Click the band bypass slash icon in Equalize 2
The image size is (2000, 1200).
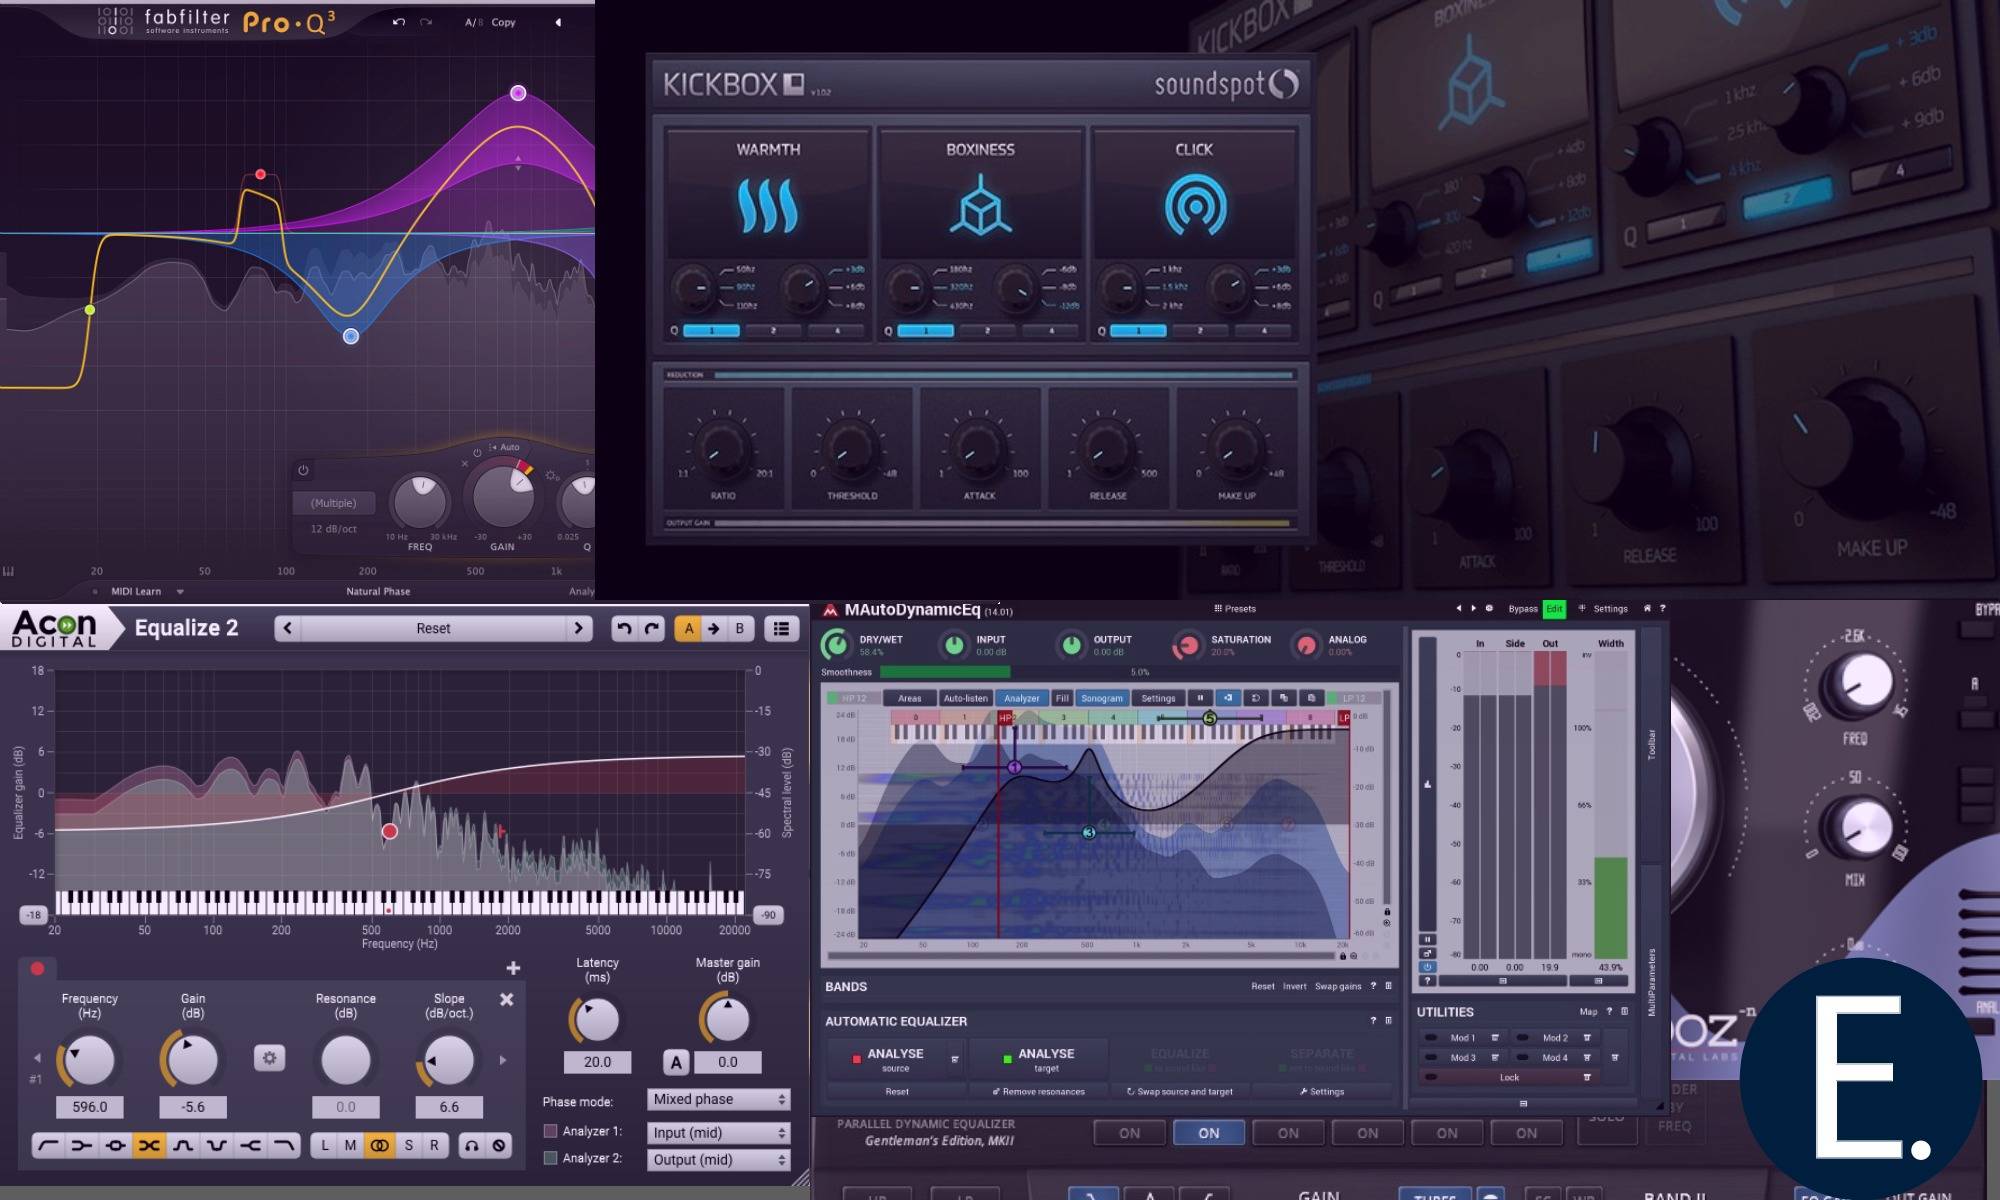[x=499, y=1146]
